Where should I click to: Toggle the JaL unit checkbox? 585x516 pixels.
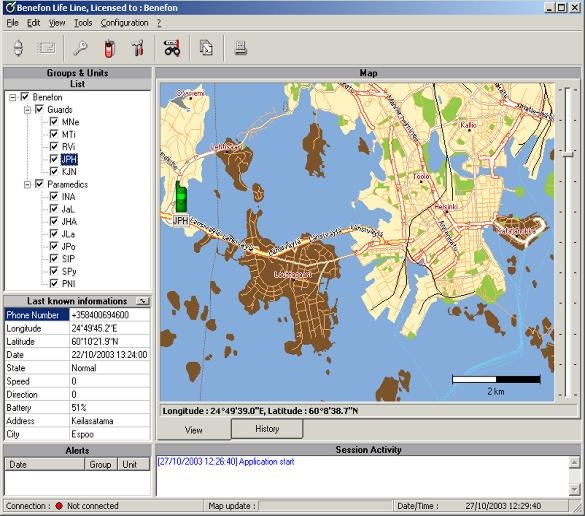[54, 209]
